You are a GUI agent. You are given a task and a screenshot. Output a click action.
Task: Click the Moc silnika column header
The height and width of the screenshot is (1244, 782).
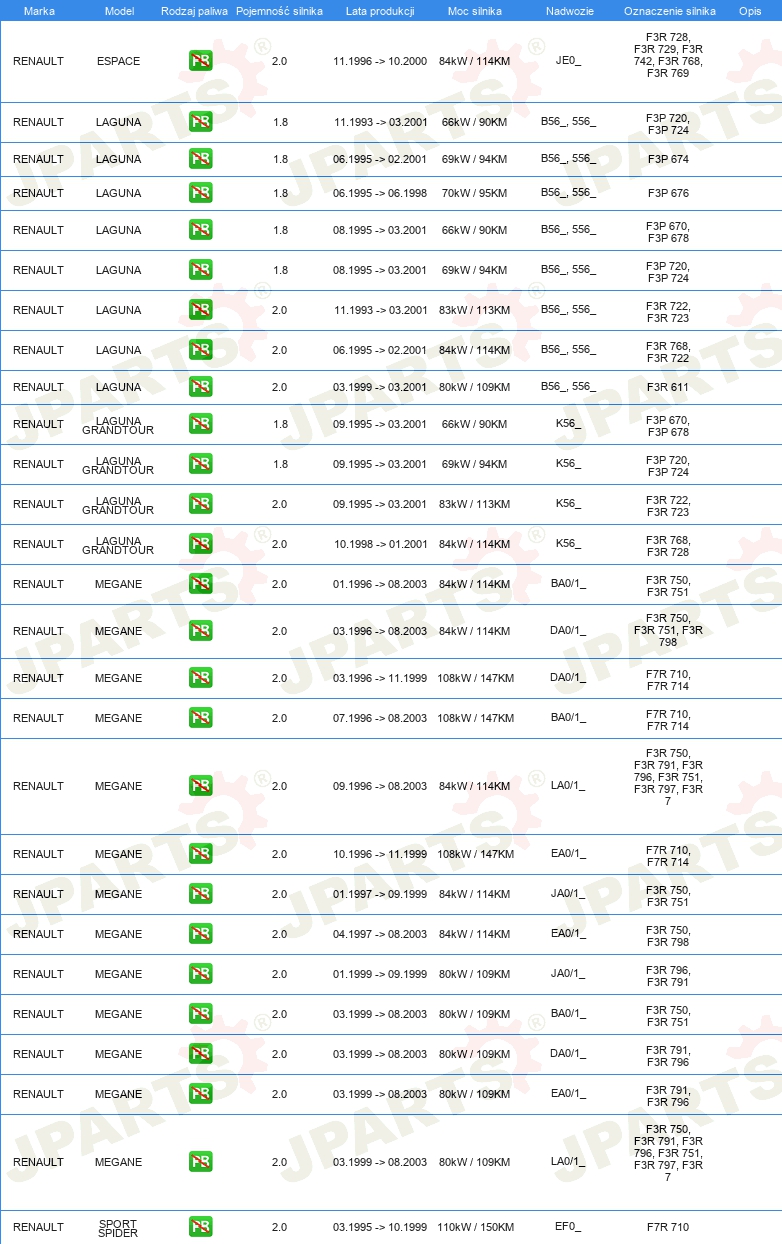pos(475,11)
